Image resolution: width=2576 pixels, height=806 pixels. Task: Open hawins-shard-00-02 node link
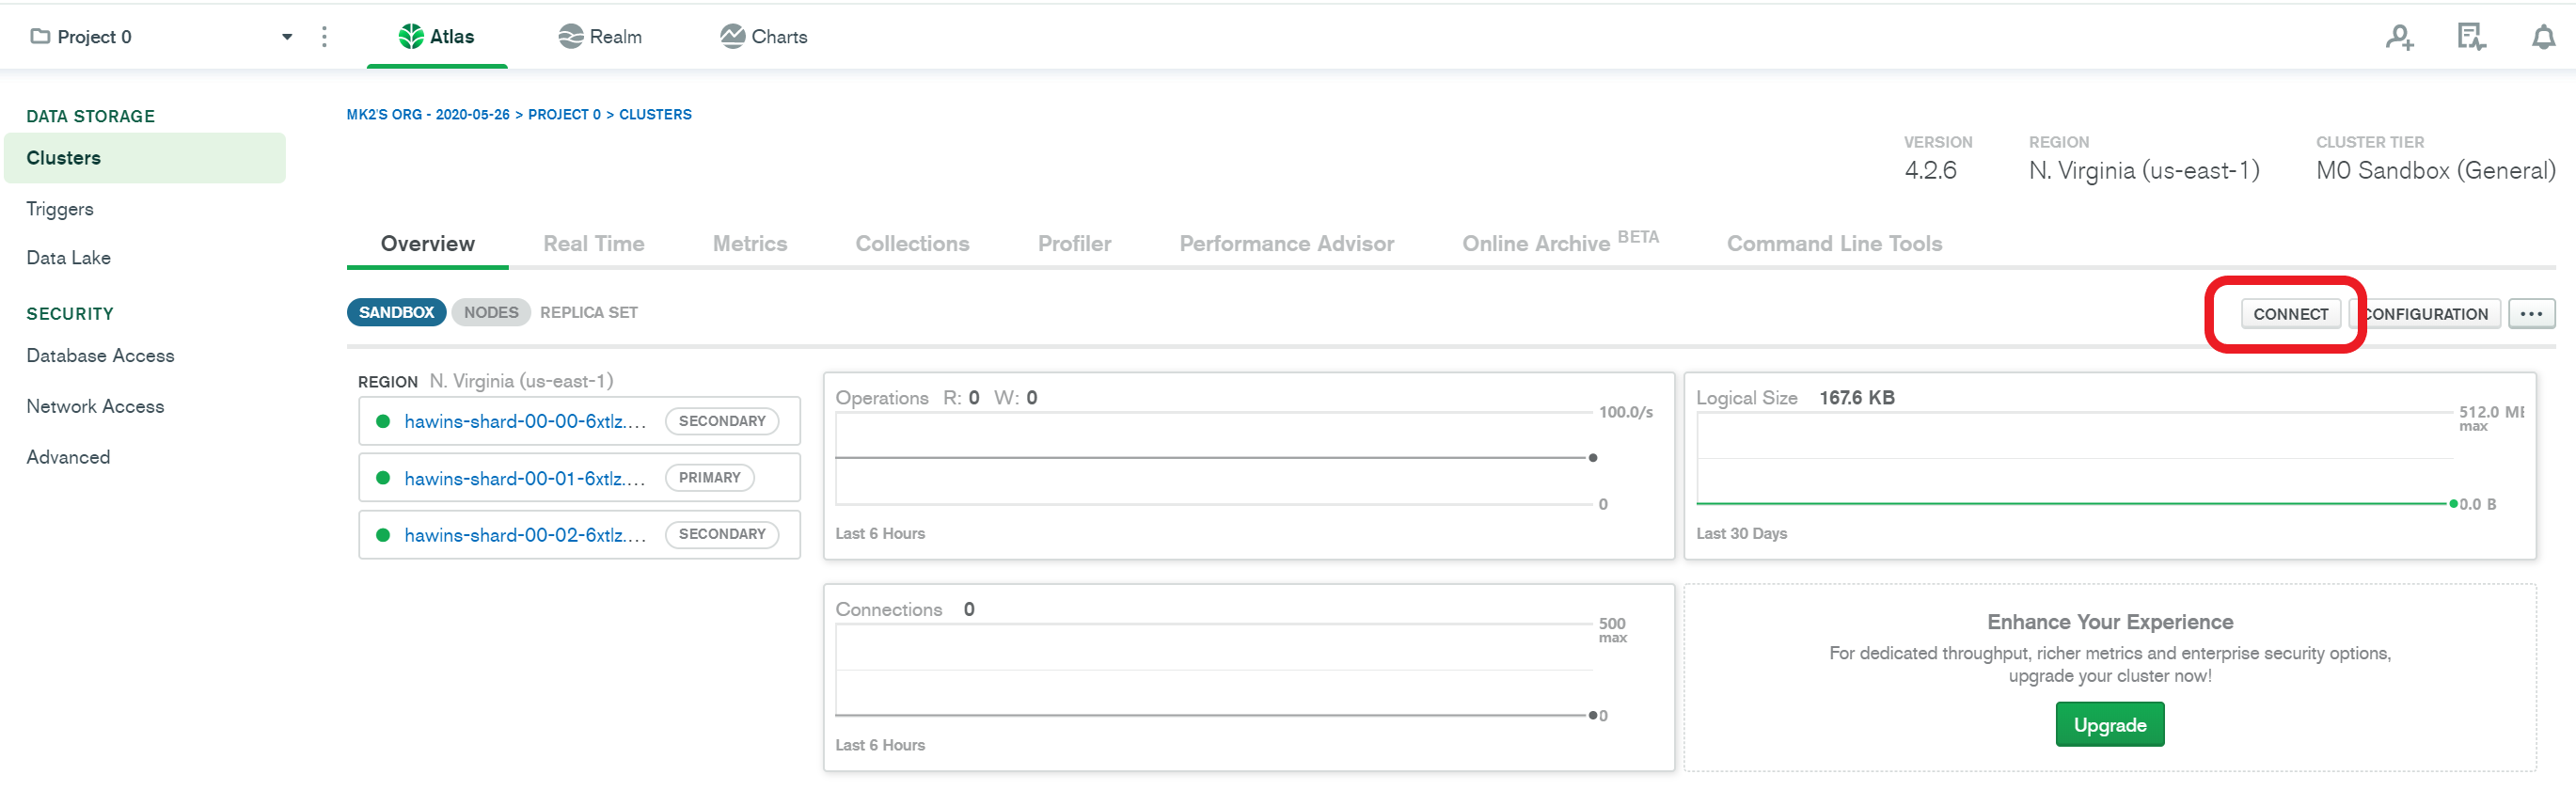525,535
